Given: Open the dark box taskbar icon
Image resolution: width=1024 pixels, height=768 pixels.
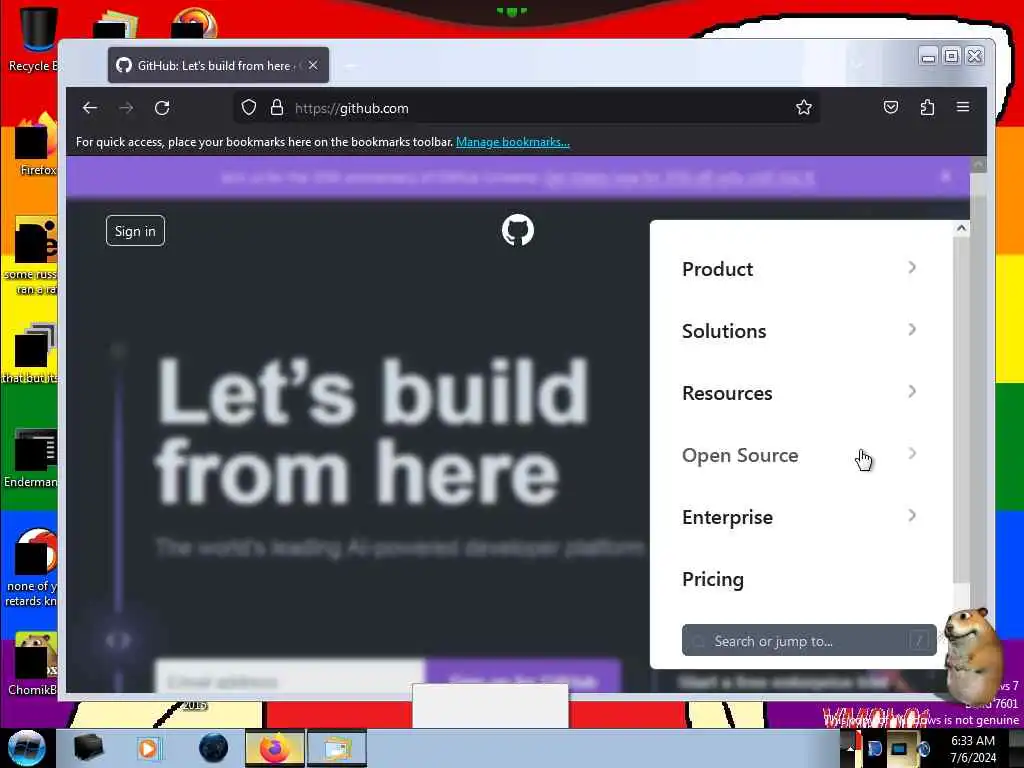Looking at the screenshot, I should (x=88, y=748).
